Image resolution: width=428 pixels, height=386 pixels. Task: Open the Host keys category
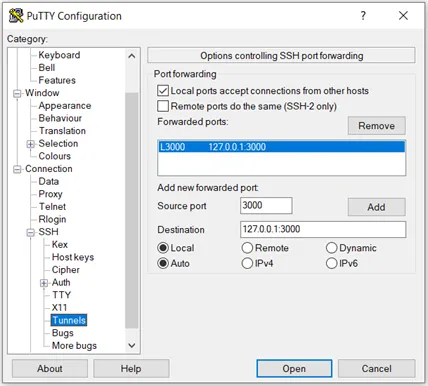point(73,257)
